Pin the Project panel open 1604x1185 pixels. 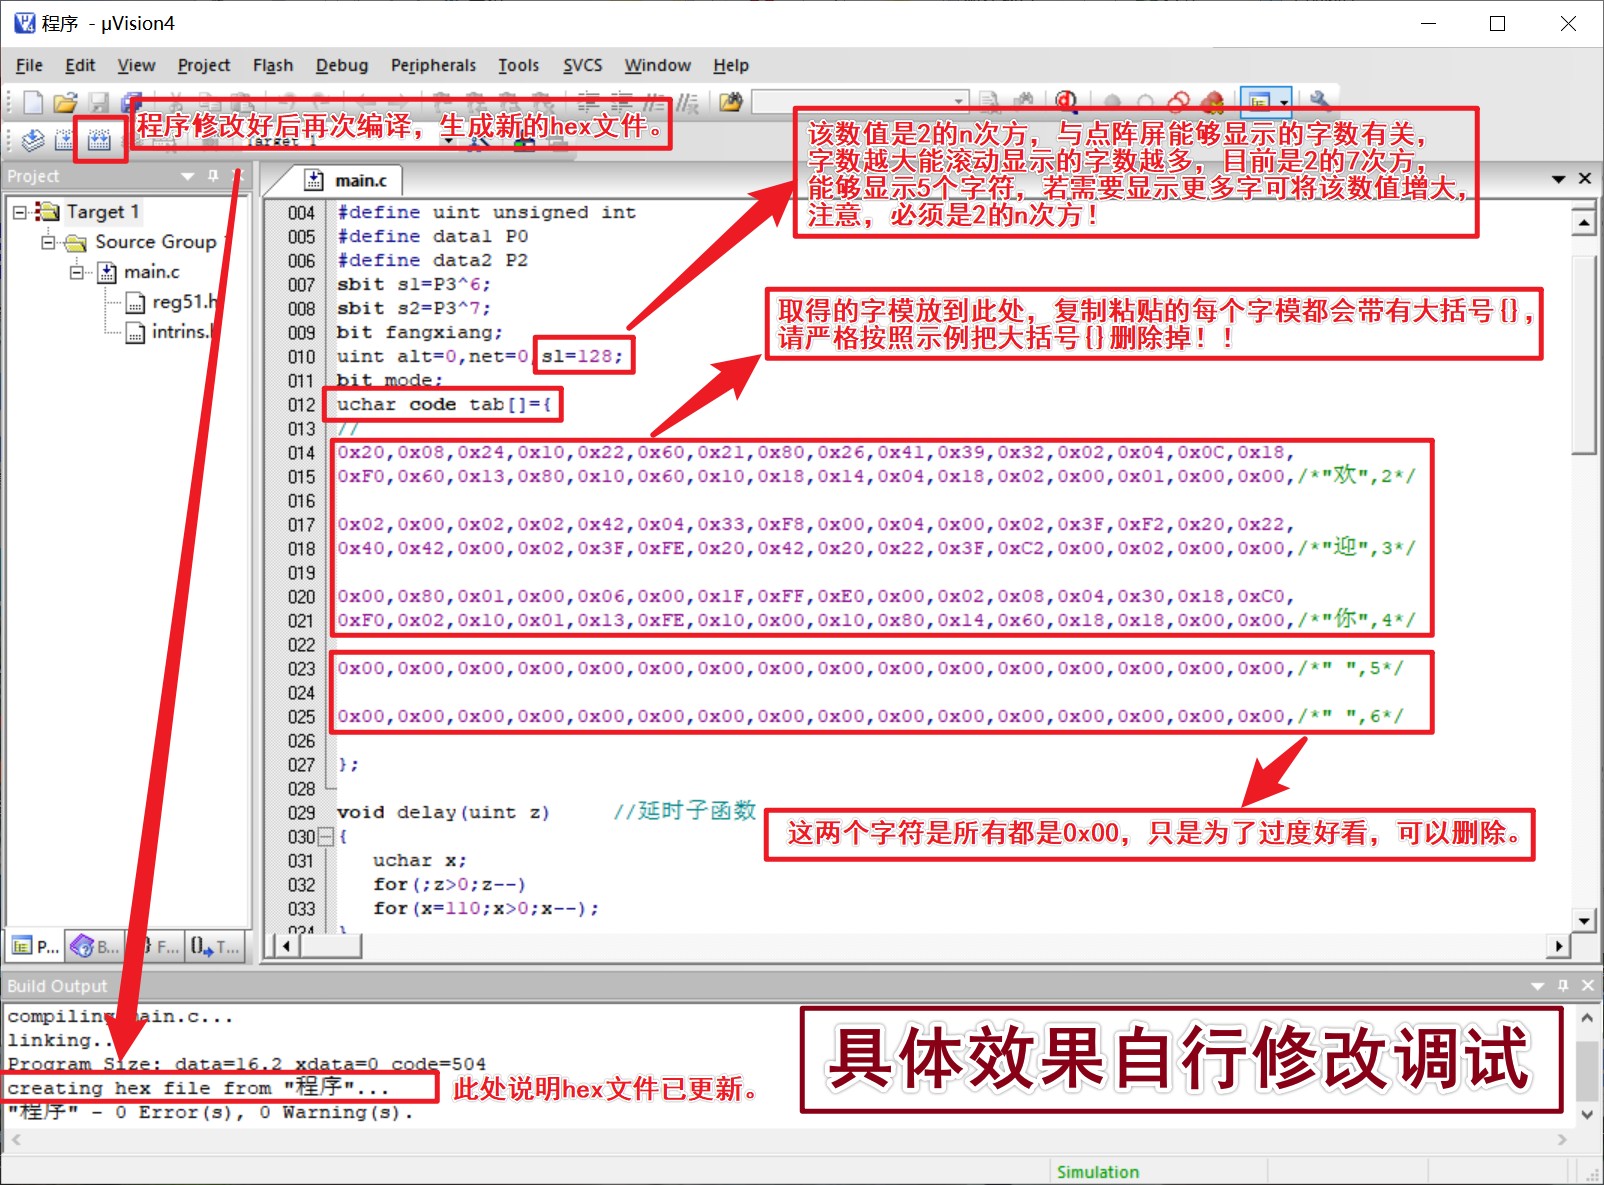[x=211, y=176]
